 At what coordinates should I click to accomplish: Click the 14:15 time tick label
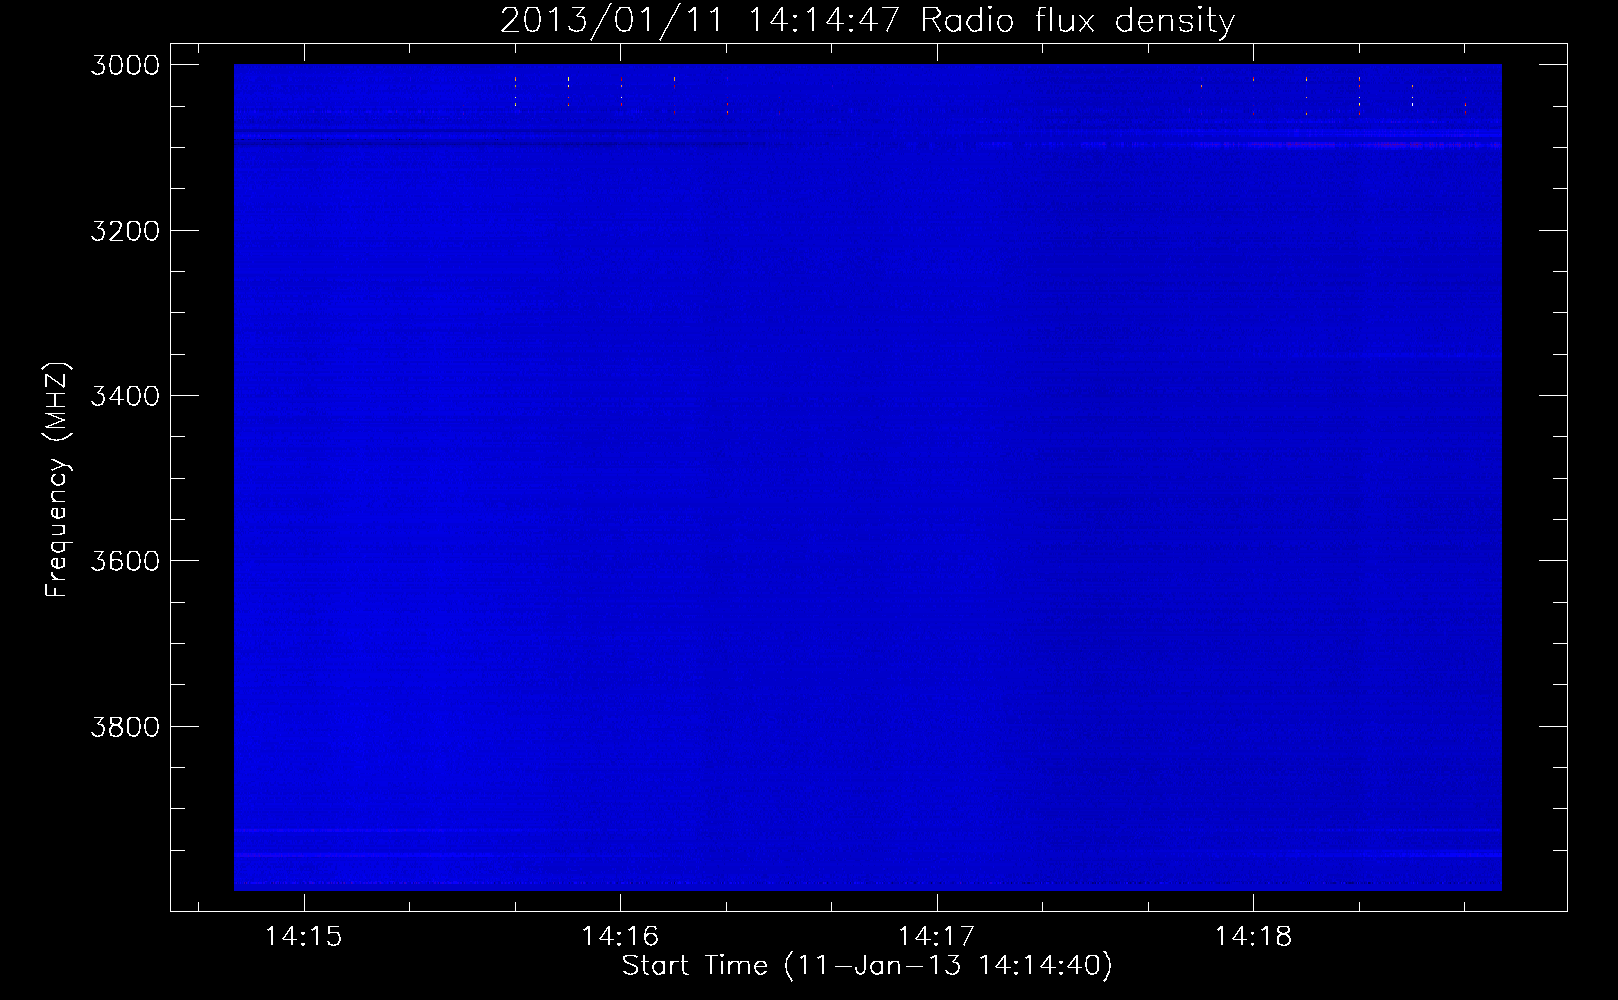click(x=303, y=937)
